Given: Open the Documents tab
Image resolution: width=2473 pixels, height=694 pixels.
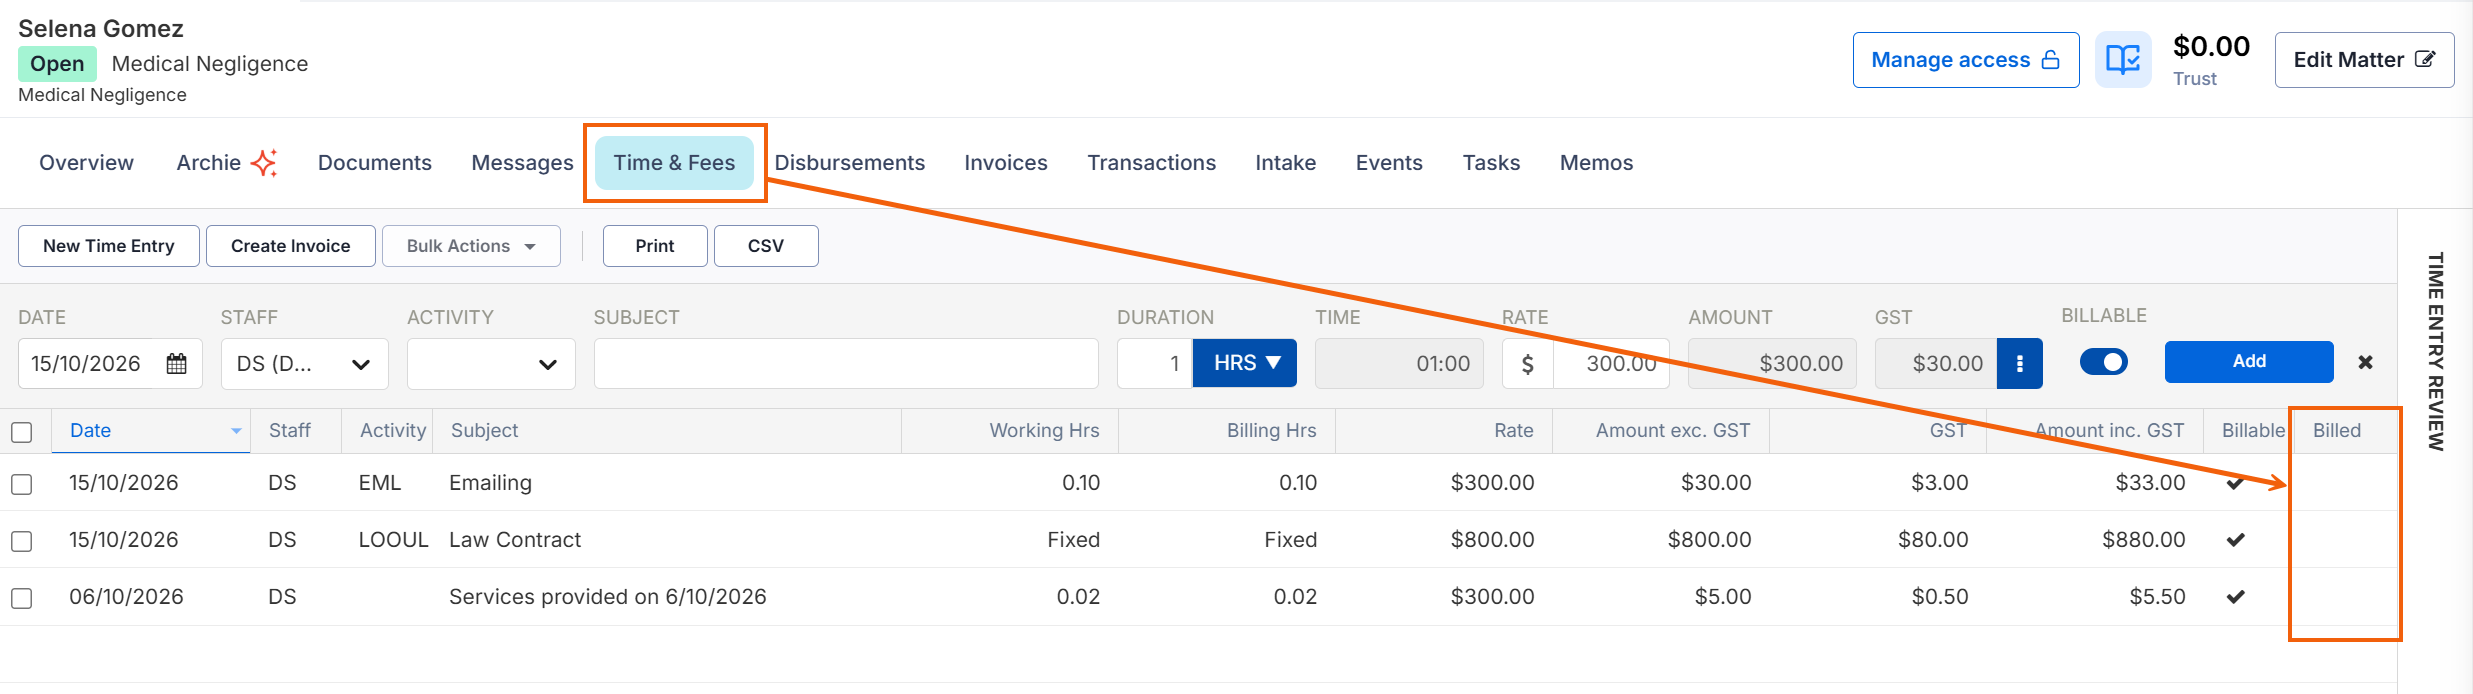Looking at the screenshot, I should [375, 163].
